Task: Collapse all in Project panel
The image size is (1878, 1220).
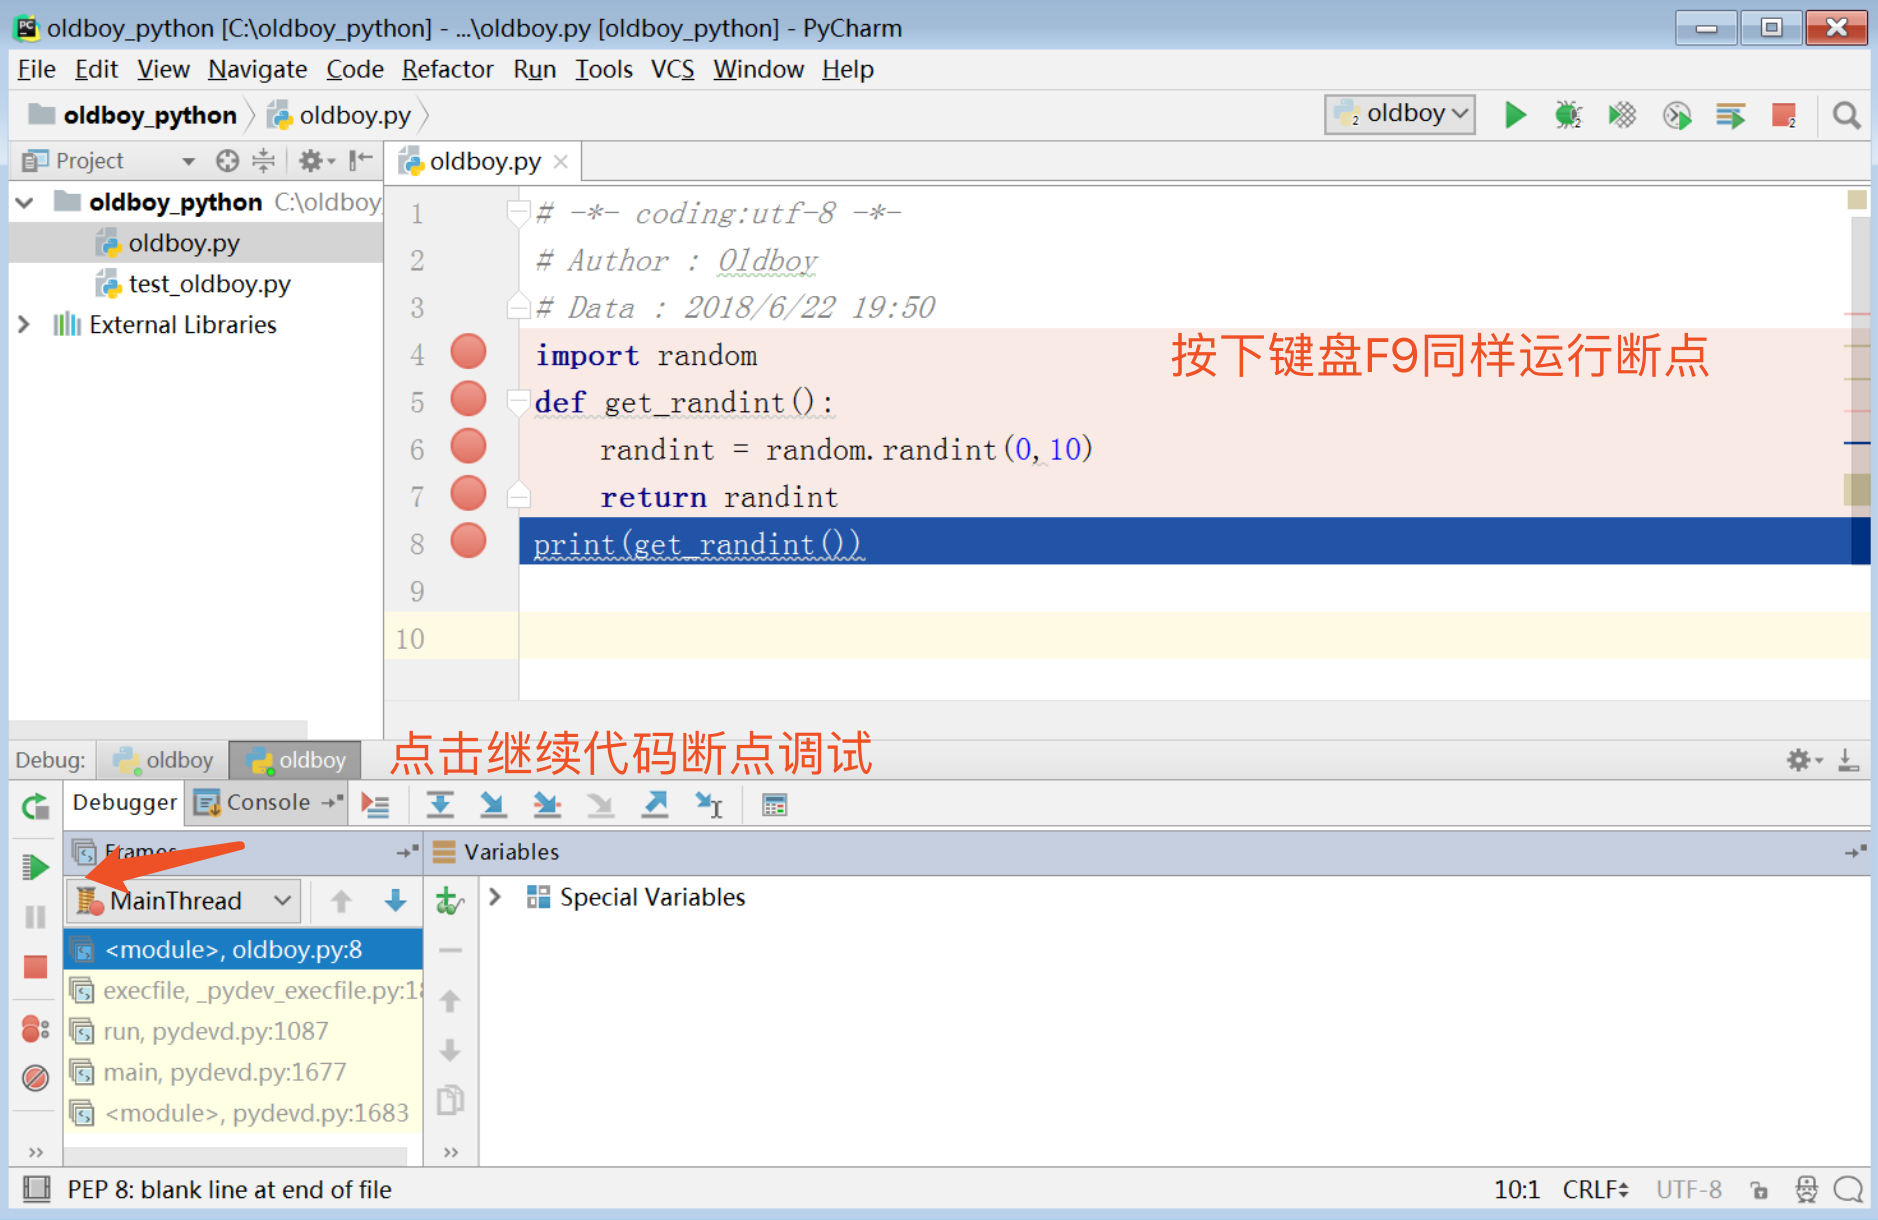Action: tap(263, 160)
